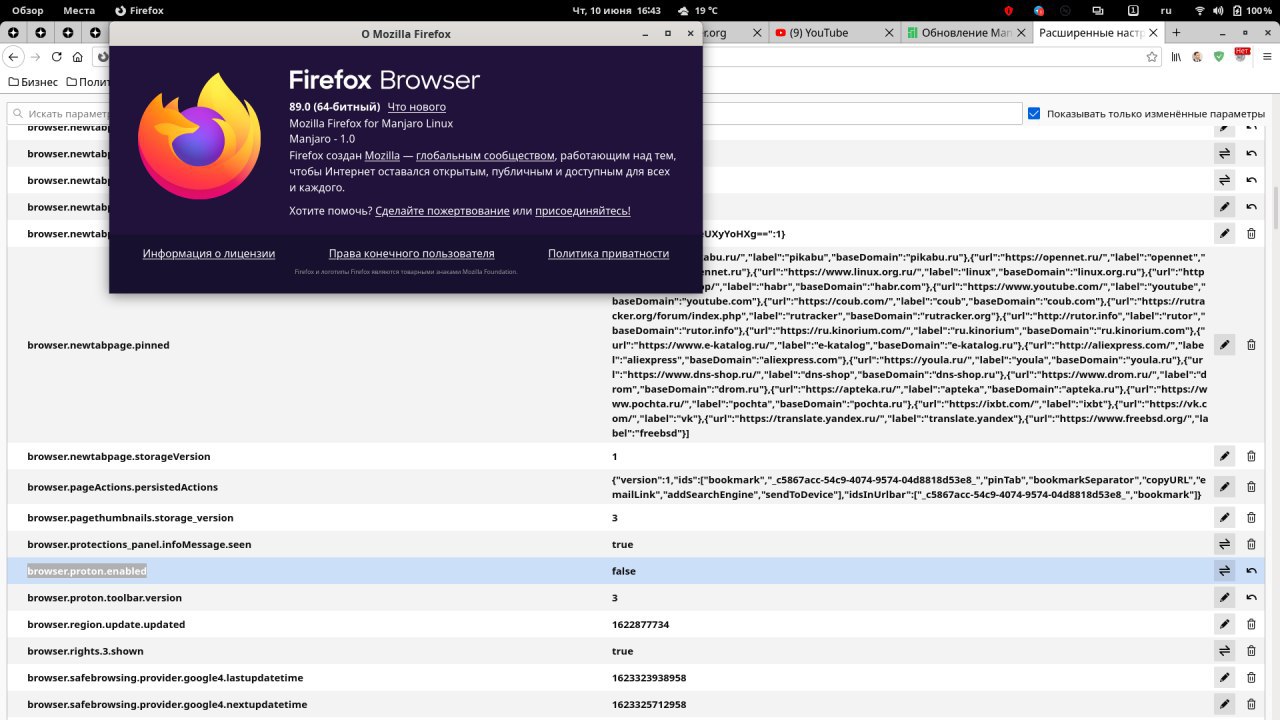Open the Library panel icon

pos(1177,57)
